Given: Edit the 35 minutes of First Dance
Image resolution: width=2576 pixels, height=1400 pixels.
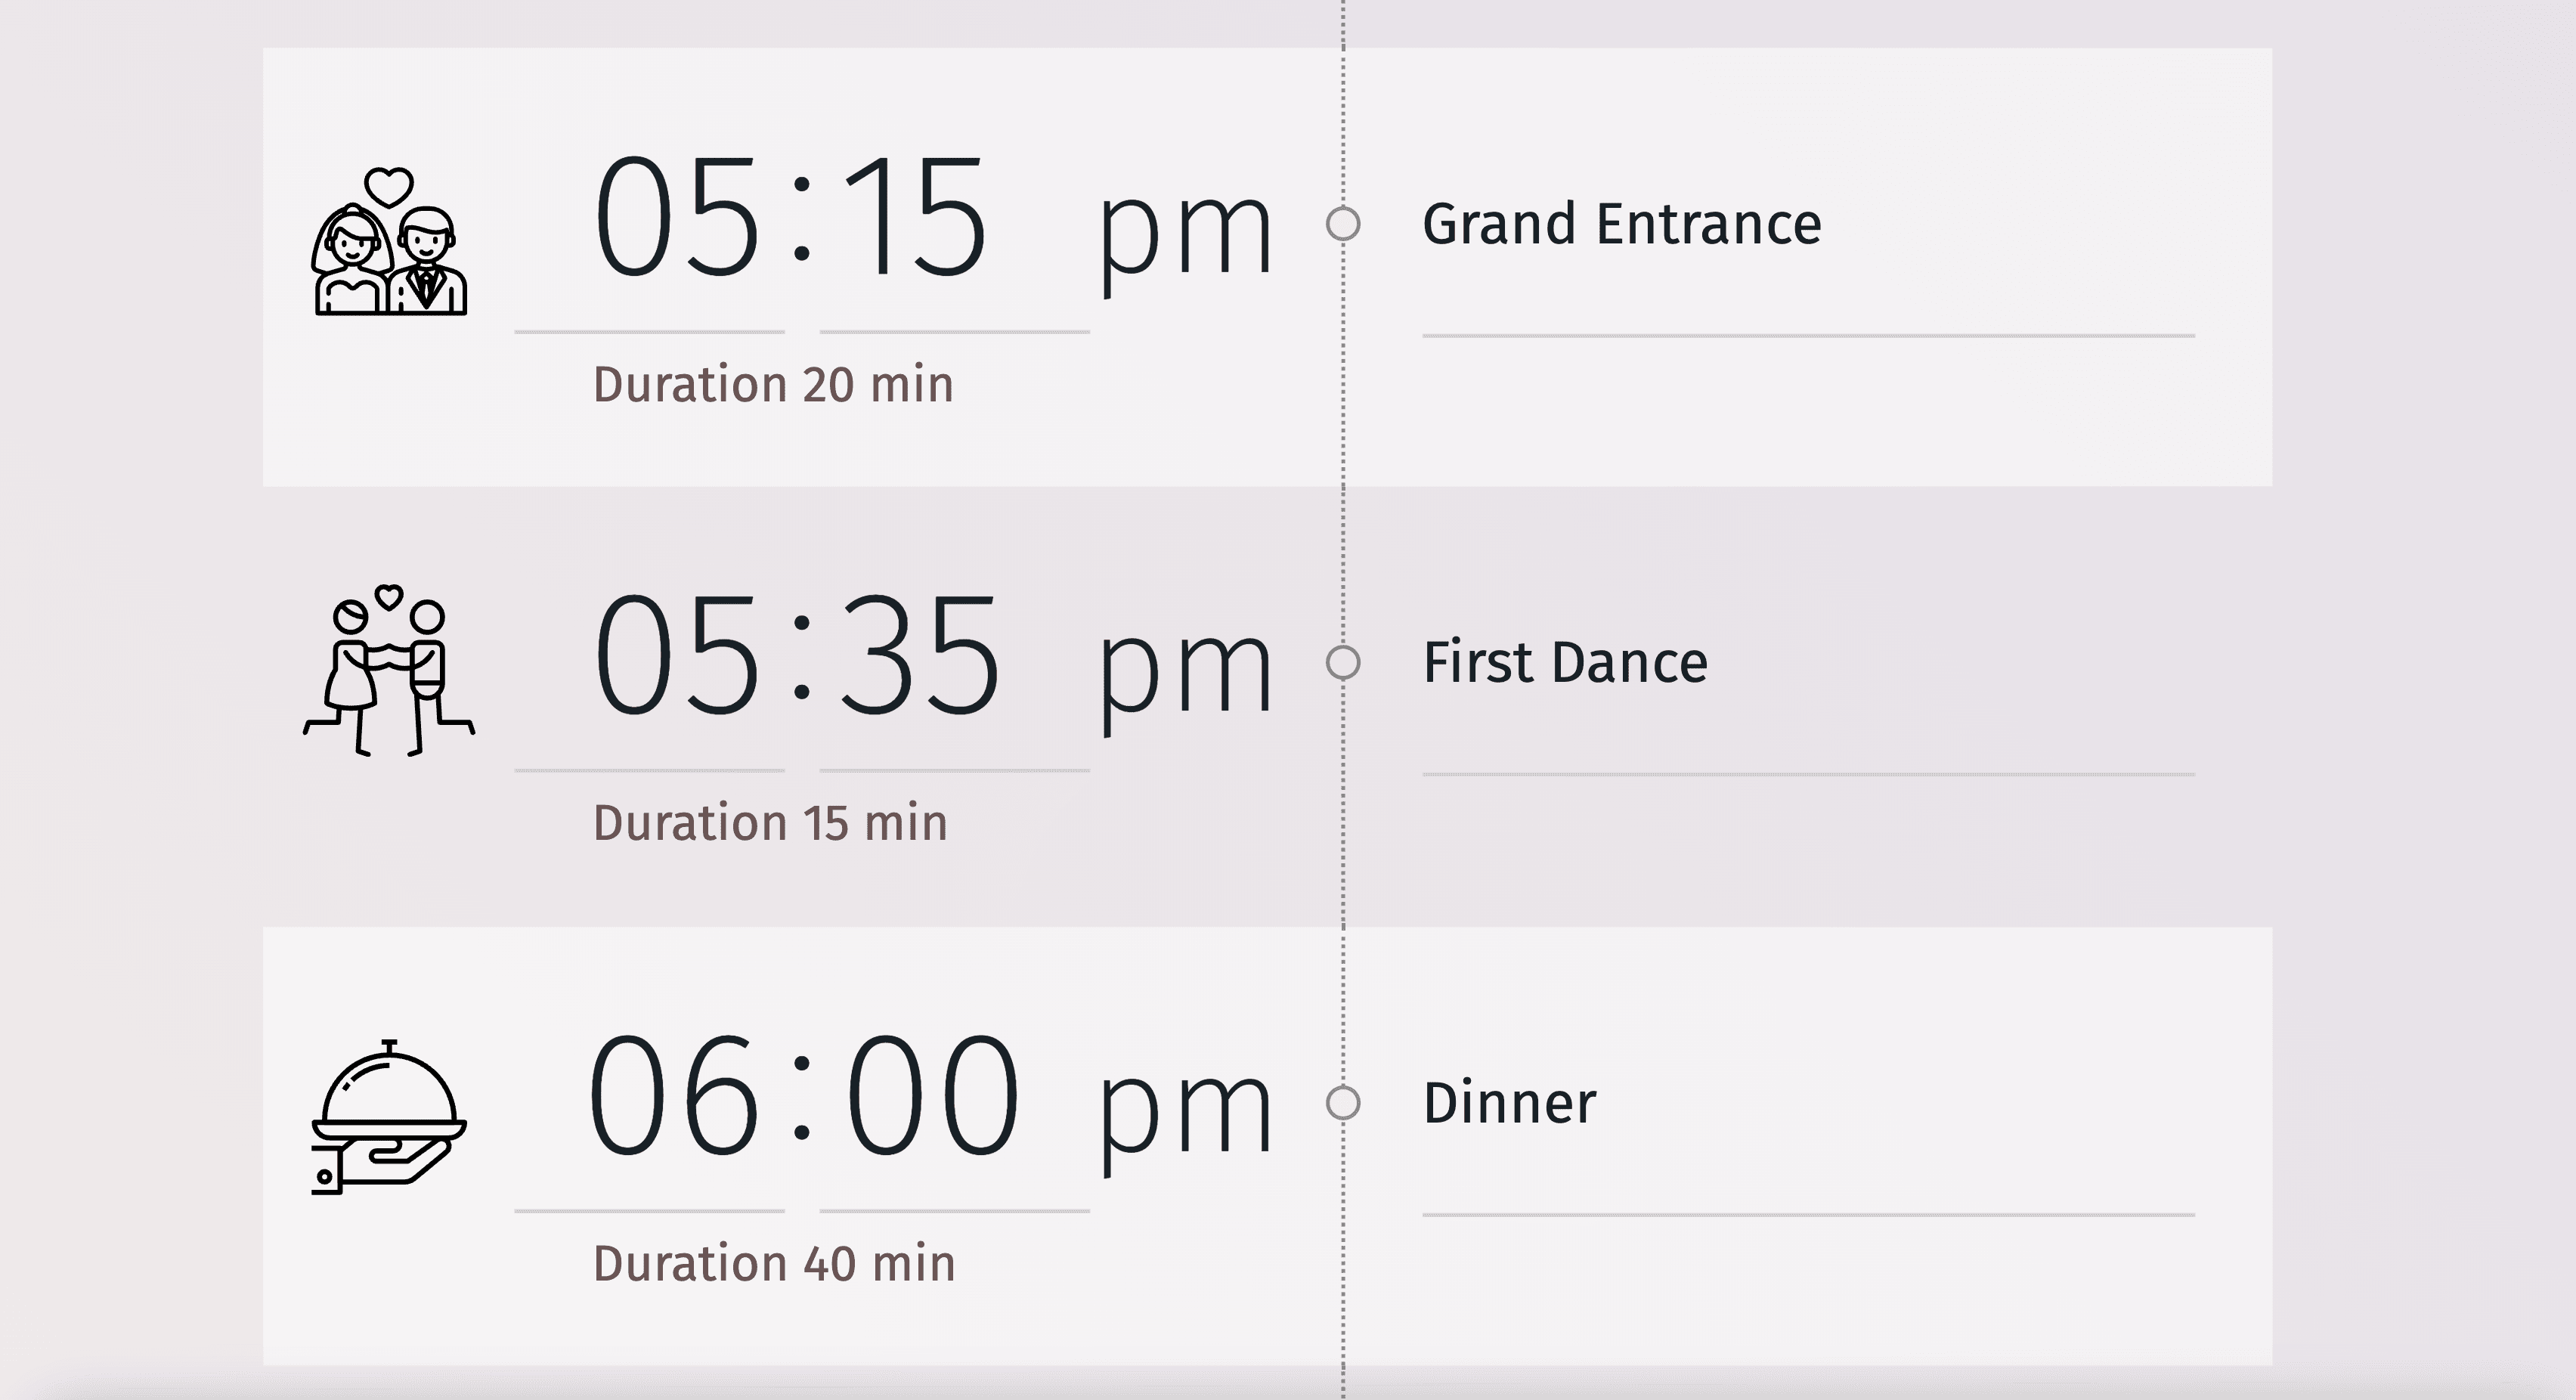Looking at the screenshot, I should tap(919, 656).
